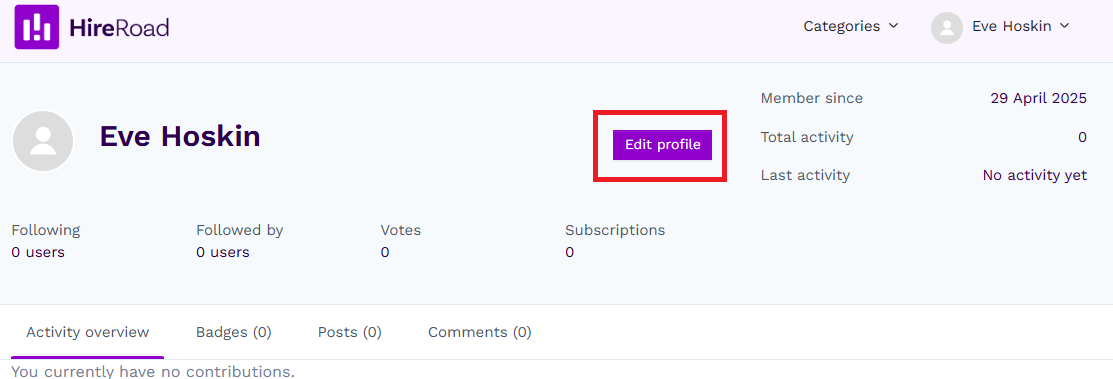Click the Subscriptions count link
This screenshot has width=1113, height=379.
click(569, 252)
